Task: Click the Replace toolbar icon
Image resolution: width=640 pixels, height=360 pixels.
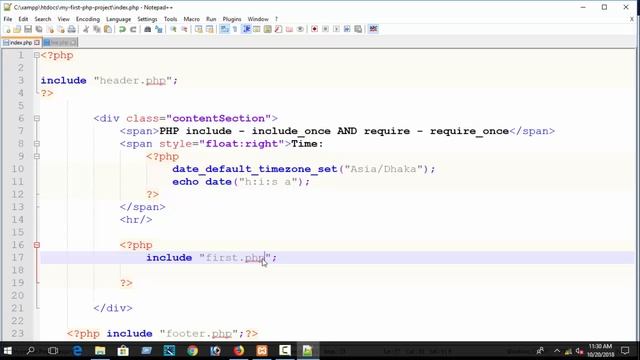Action: tap(159, 29)
